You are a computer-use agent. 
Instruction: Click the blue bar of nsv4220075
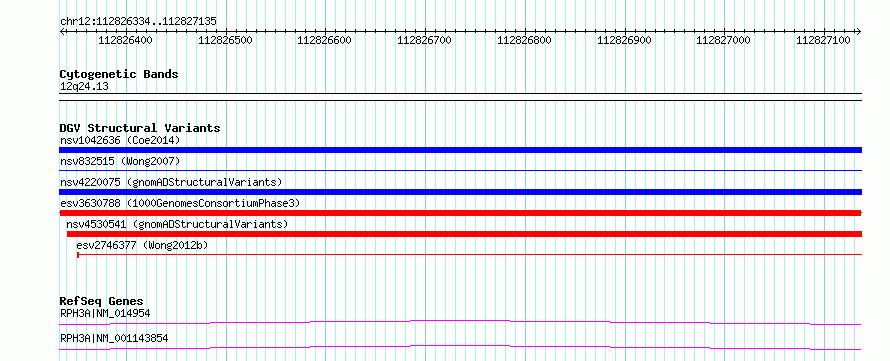(460, 192)
